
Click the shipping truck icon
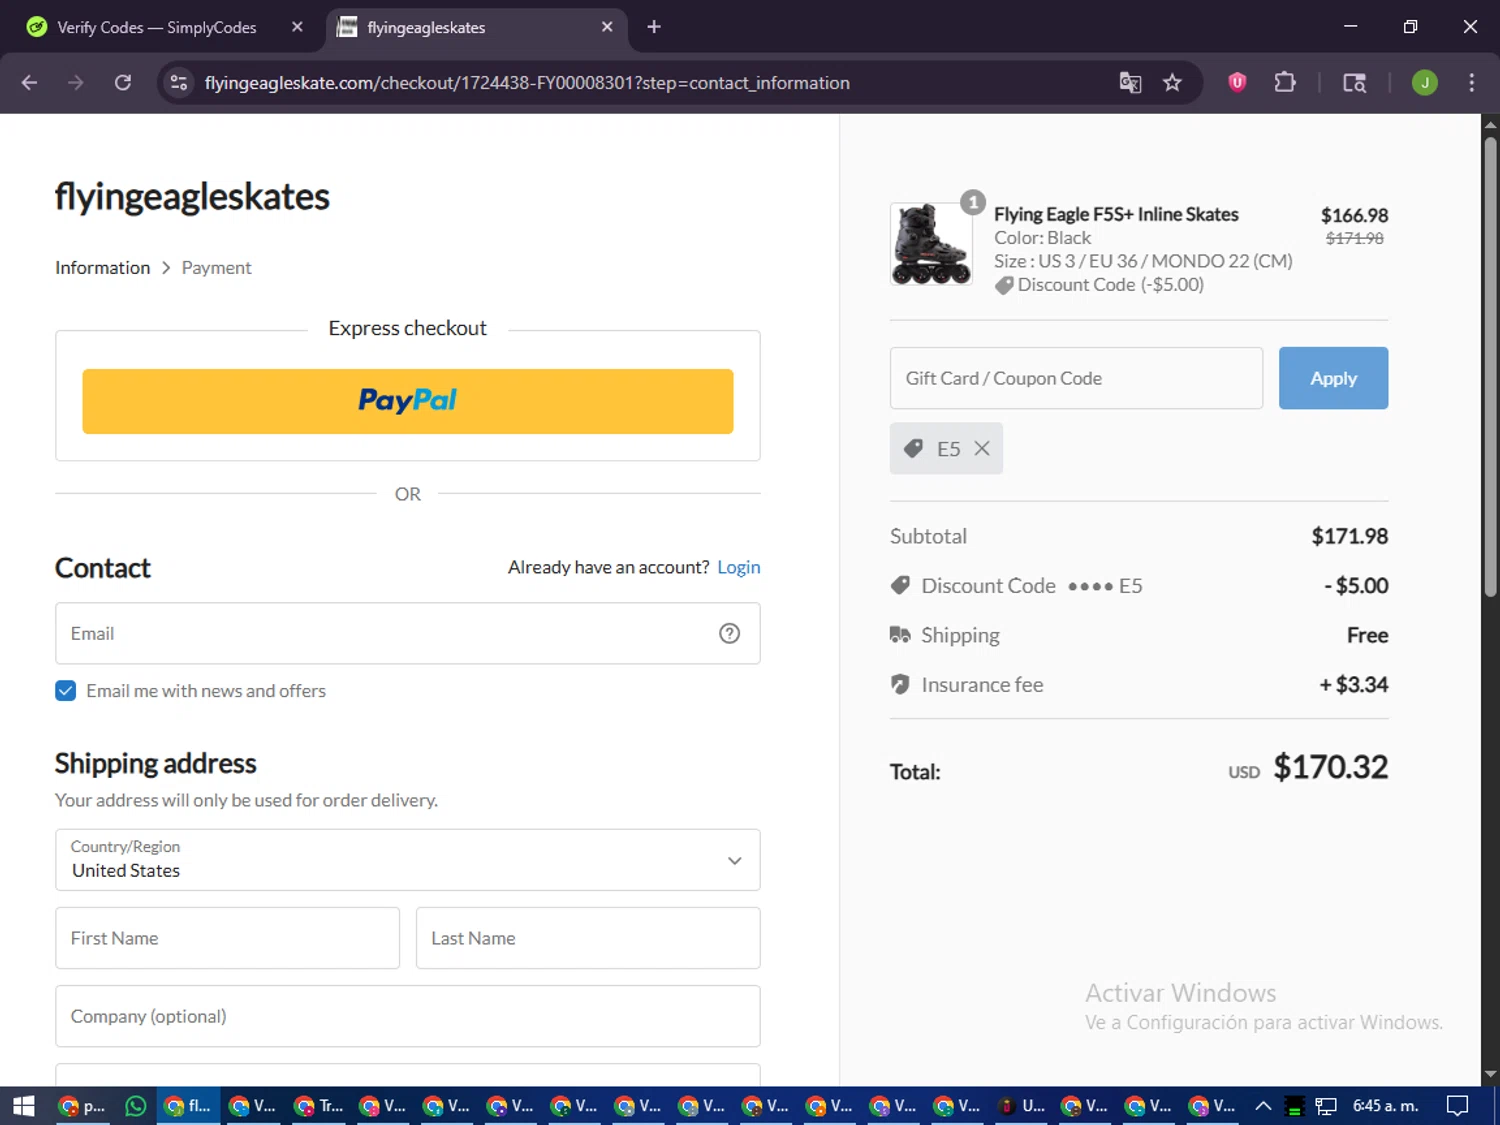pos(900,635)
